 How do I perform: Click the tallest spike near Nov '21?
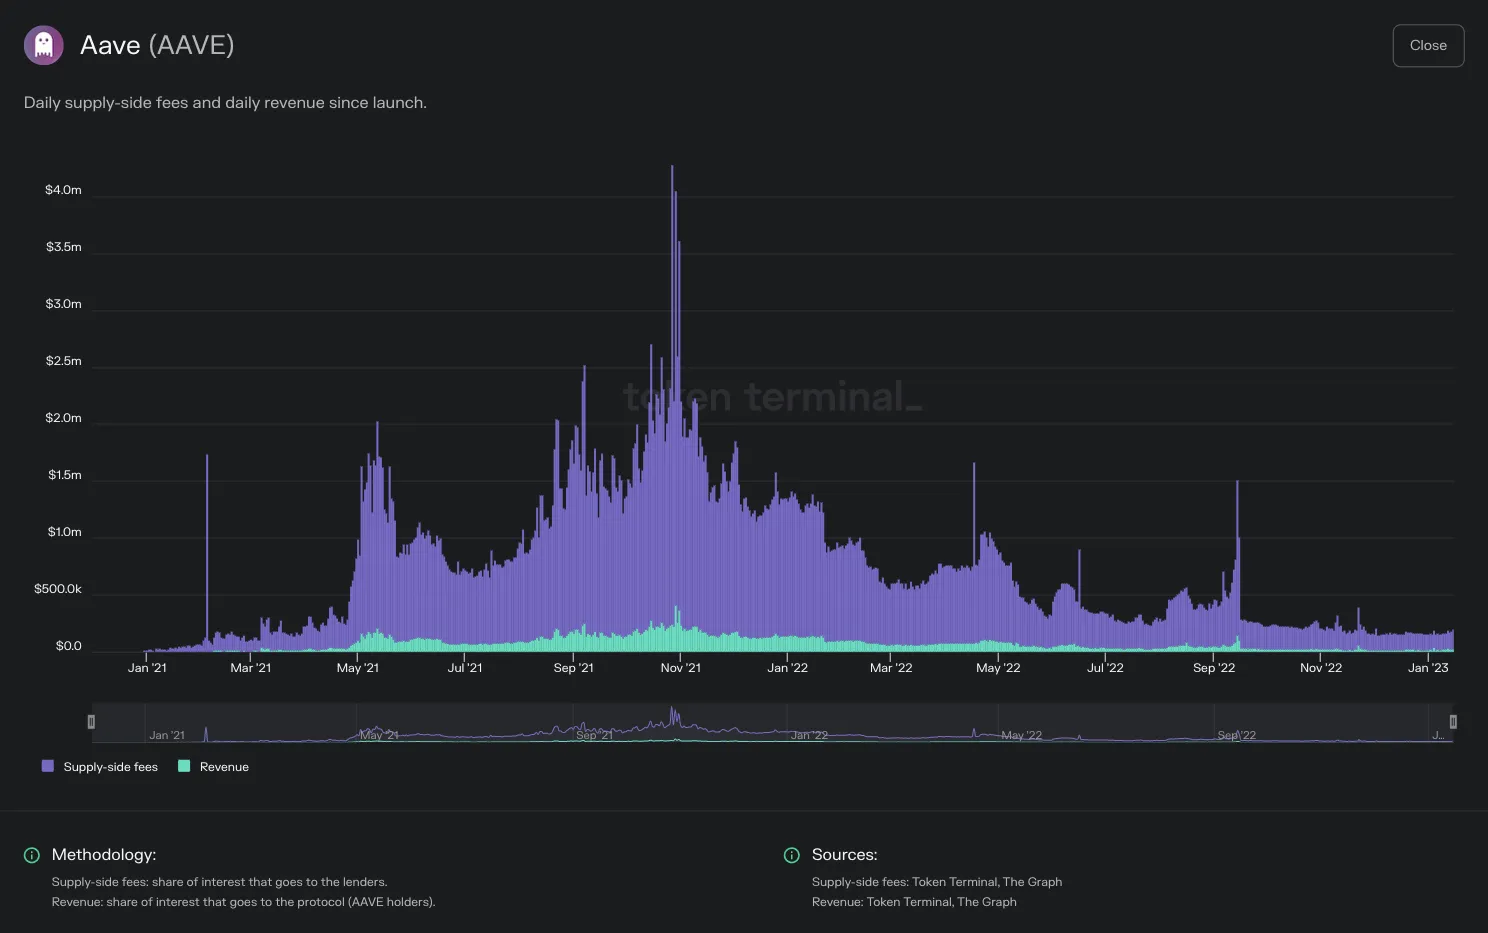[x=672, y=400]
